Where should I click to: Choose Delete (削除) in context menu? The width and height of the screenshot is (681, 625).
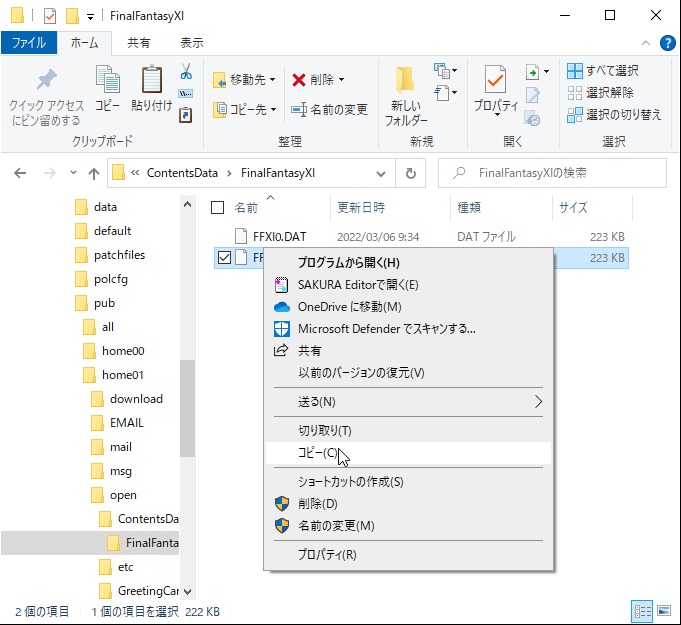click(408, 504)
